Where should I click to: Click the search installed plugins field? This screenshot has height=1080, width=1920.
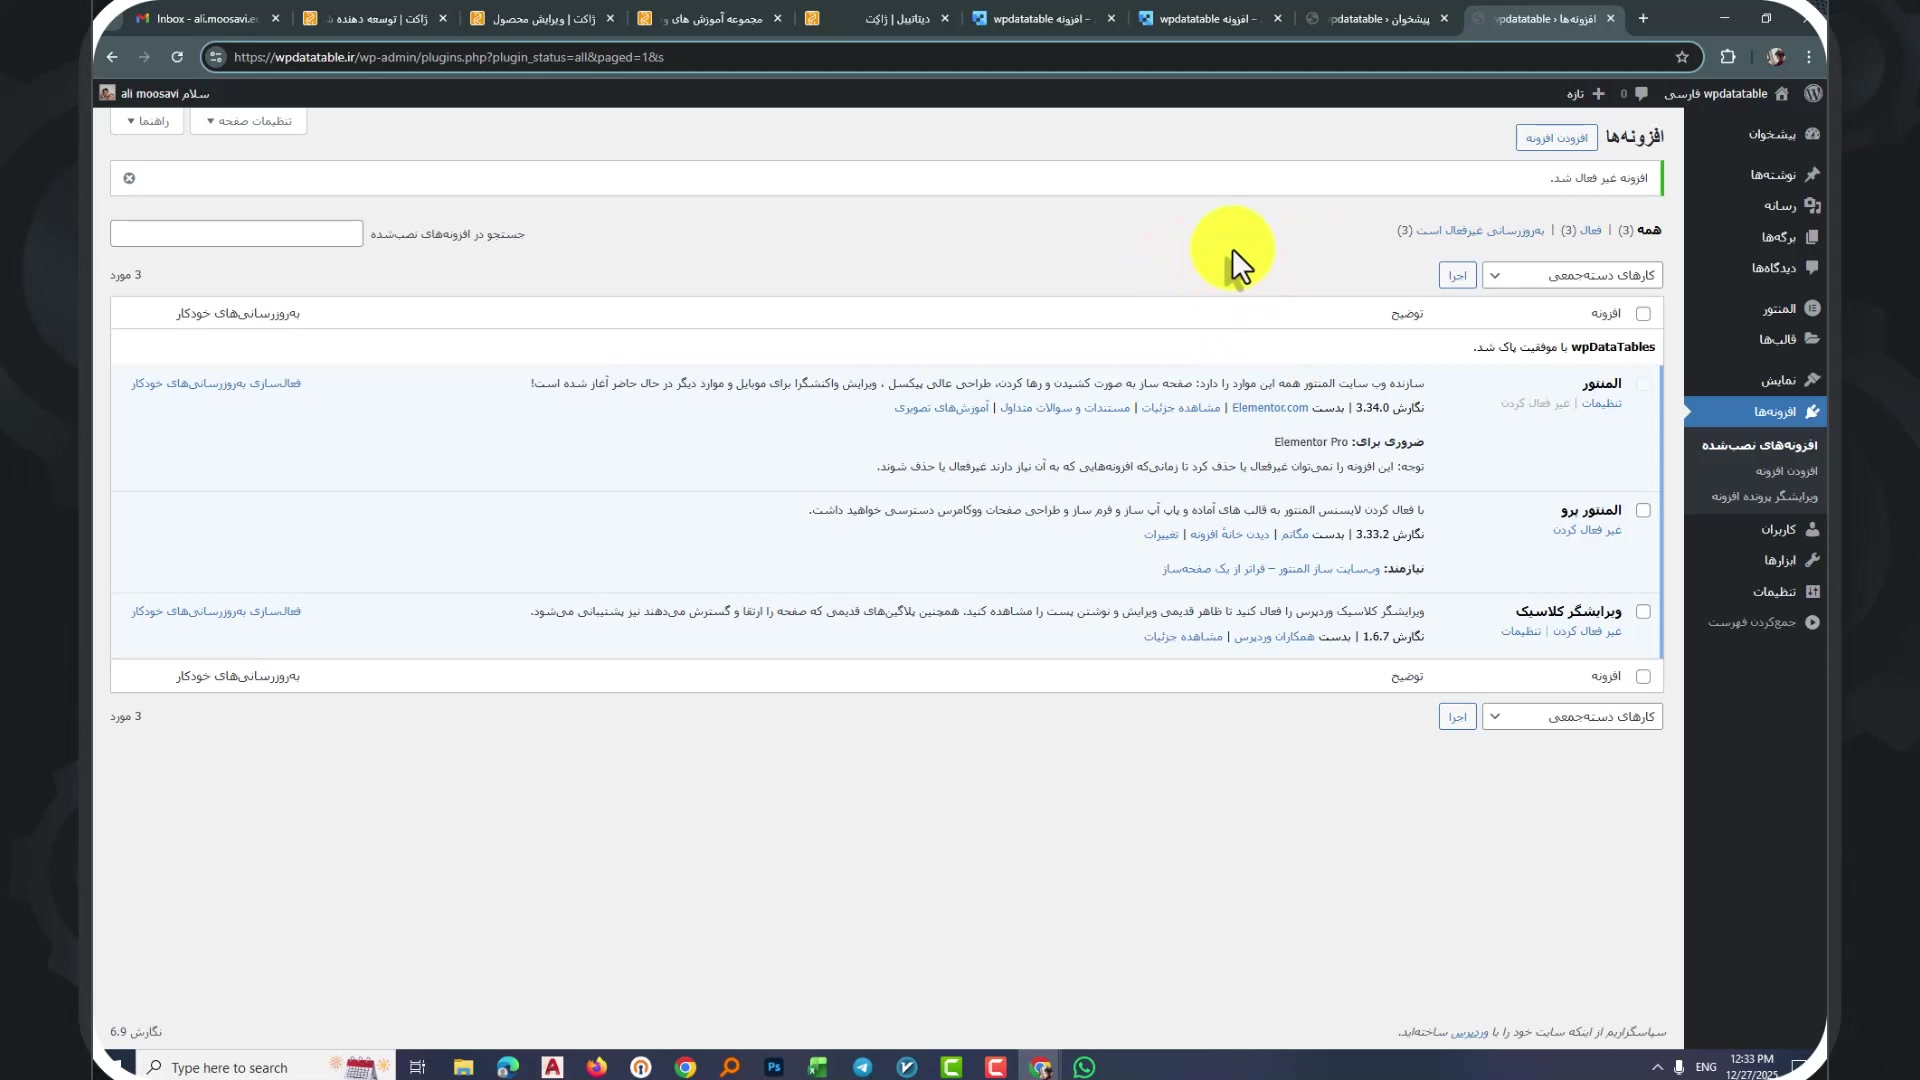(236, 234)
